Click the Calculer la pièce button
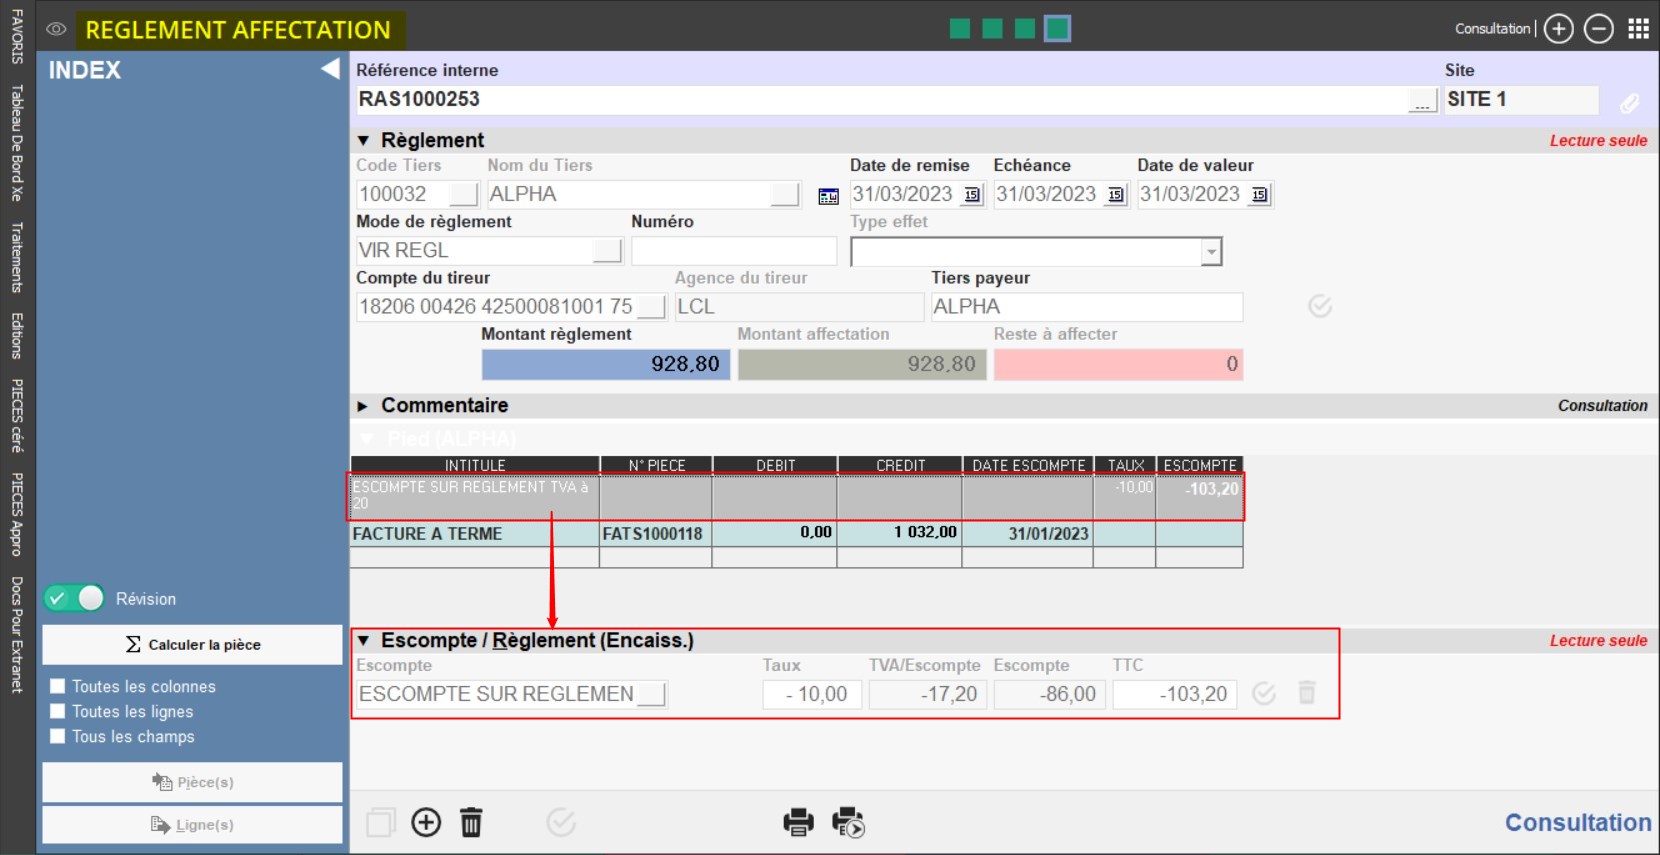This screenshot has height=855, width=1660. click(x=192, y=645)
